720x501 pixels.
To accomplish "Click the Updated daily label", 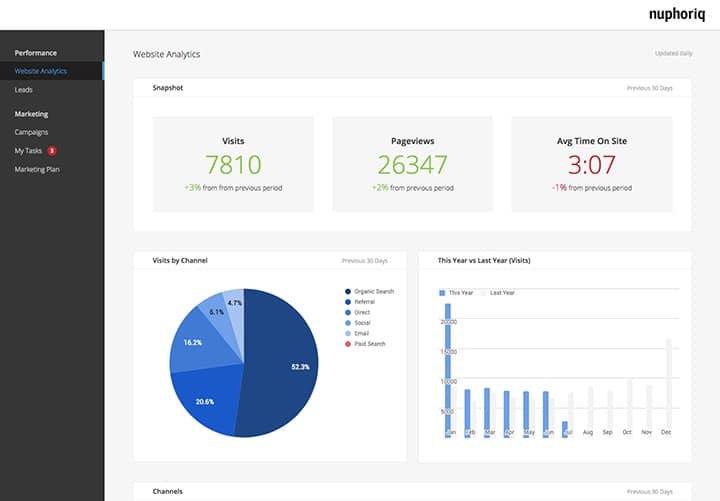I will [674, 53].
